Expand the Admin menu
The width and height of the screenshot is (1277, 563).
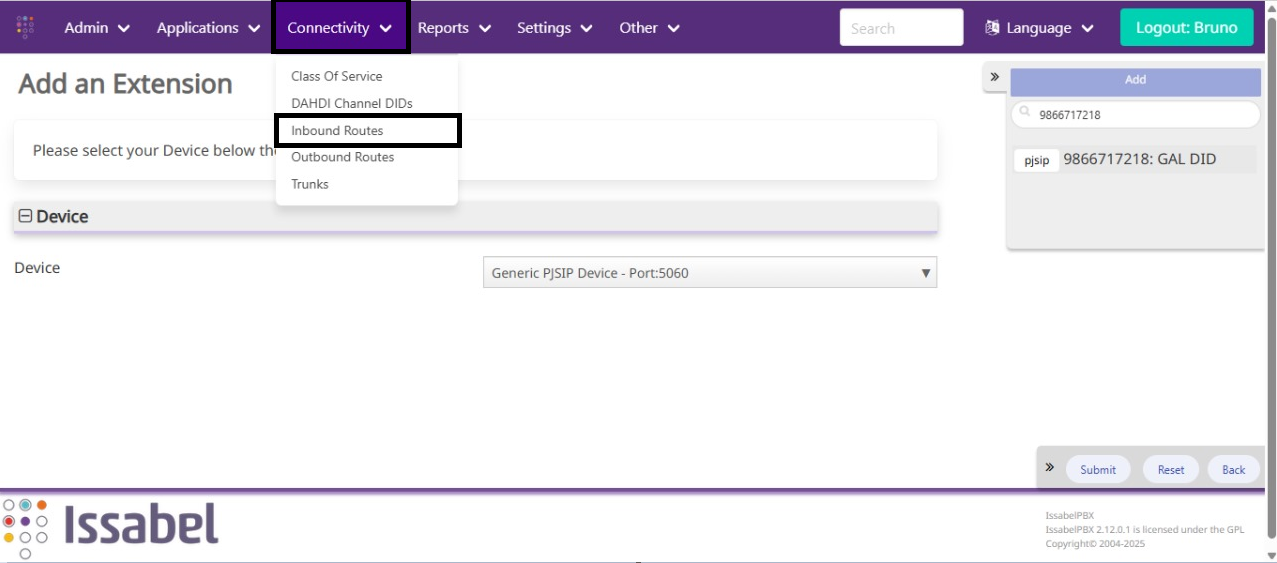coord(97,28)
